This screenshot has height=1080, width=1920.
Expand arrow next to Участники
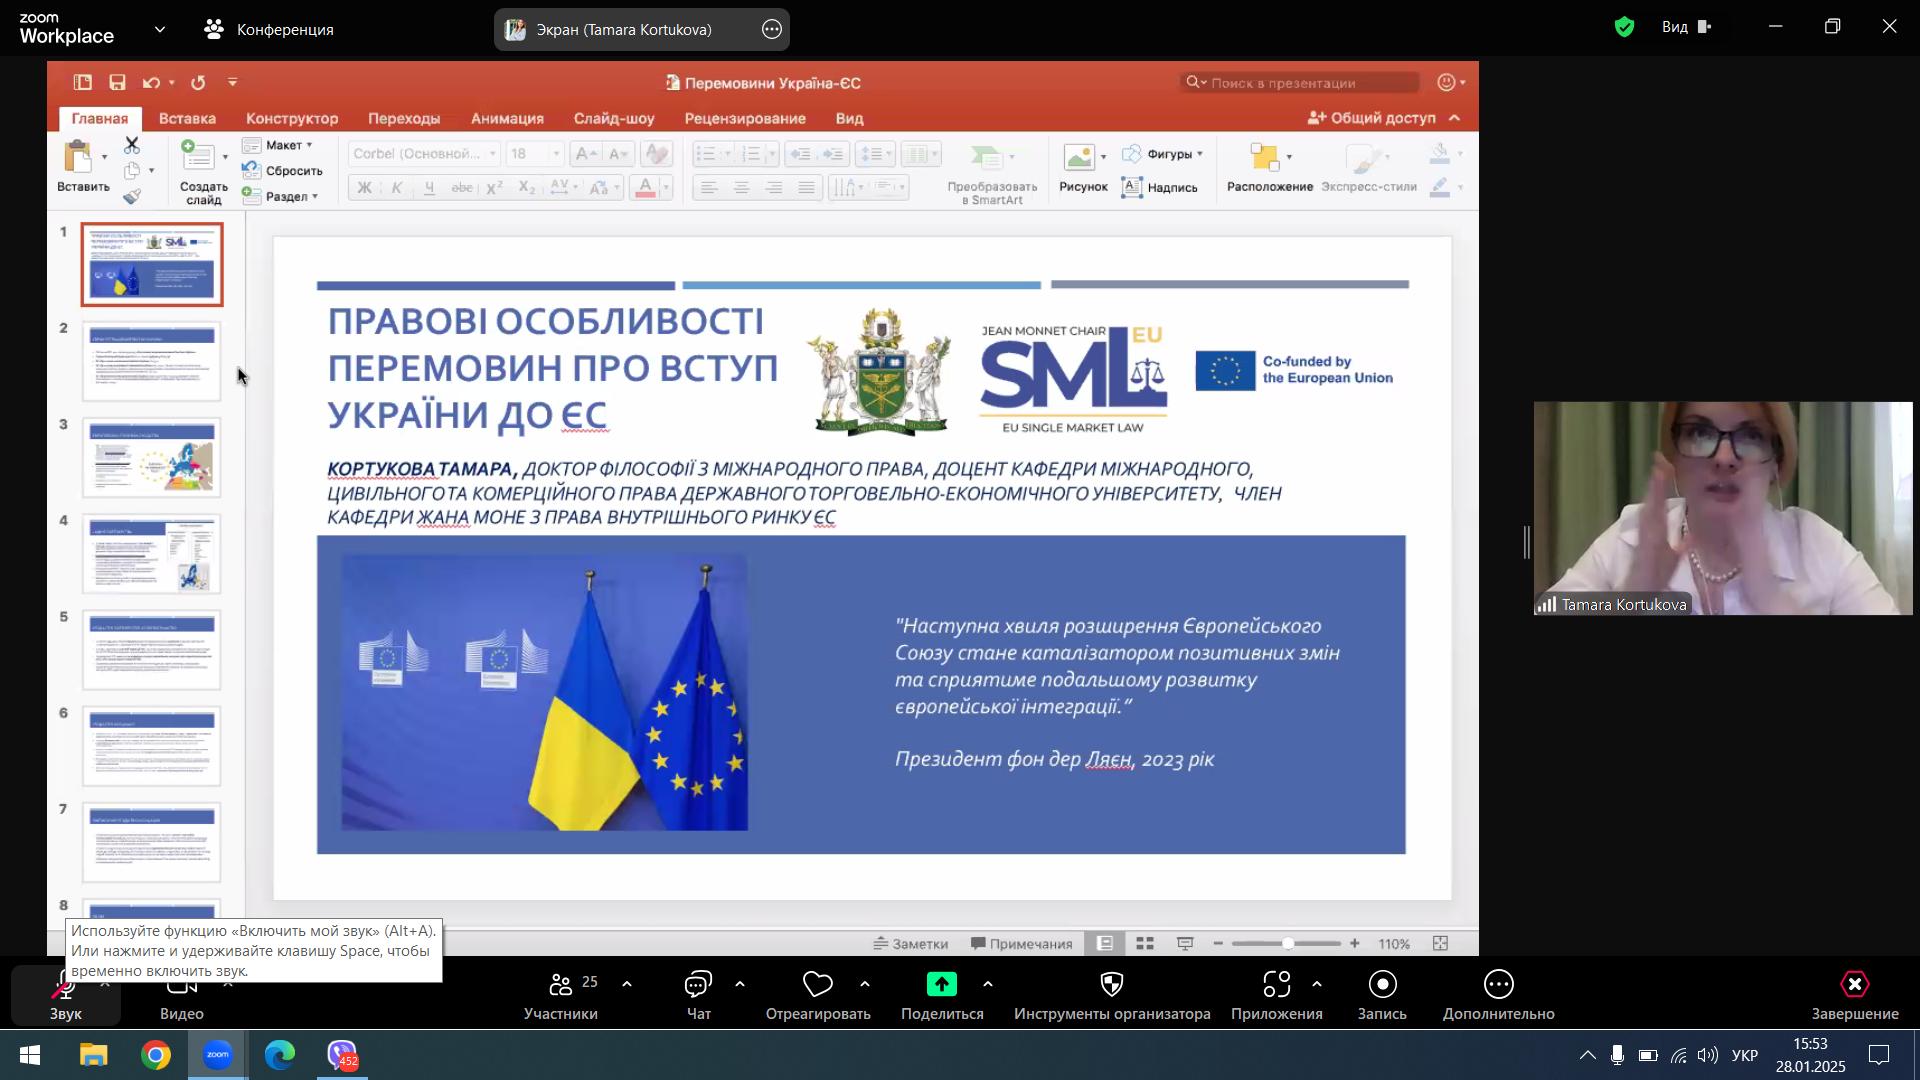pyautogui.click(x=627, y=984)
